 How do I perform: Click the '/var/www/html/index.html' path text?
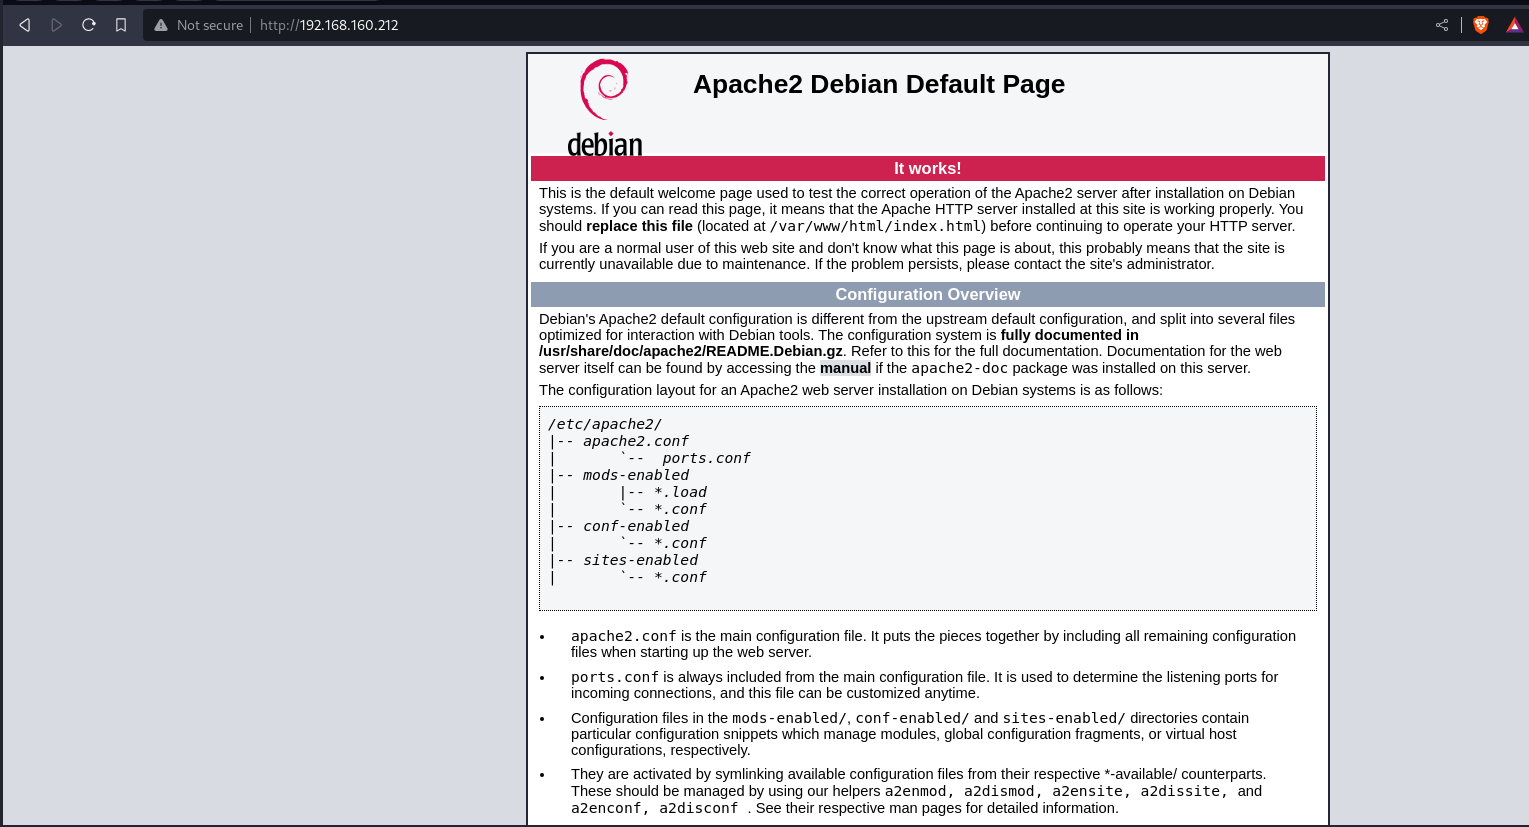[x=875, y=226]
